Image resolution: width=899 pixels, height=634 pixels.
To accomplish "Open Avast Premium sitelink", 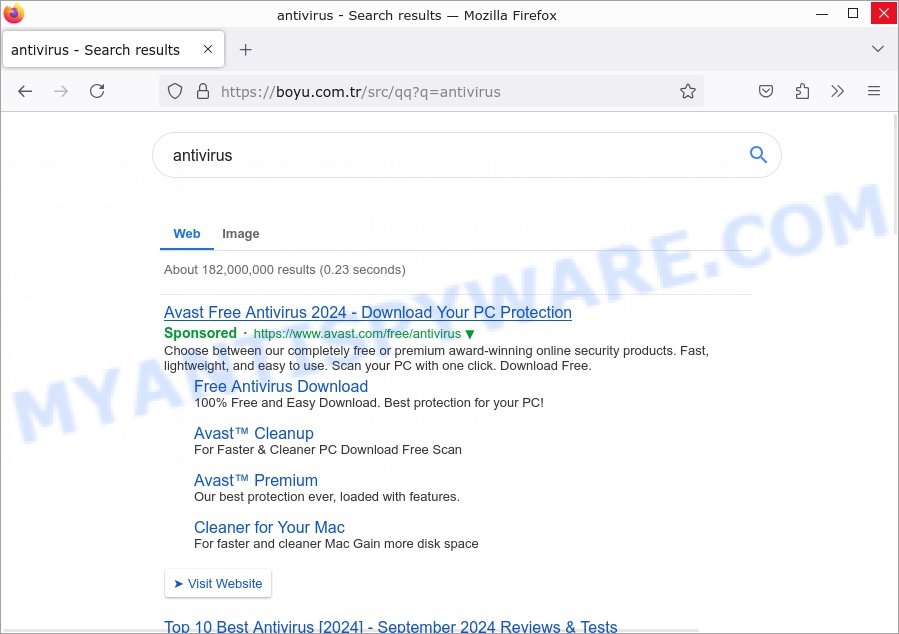I will pyautogui.click(x=256, y=480).
